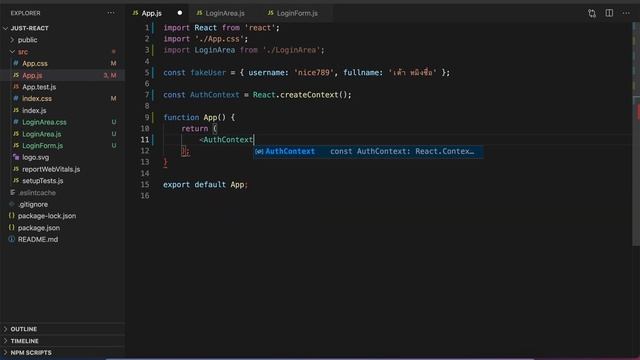The height and width of the screenshot is (360, 640).
Task: Click the CSS hash icon of App.css
Action: coord(16,63)
